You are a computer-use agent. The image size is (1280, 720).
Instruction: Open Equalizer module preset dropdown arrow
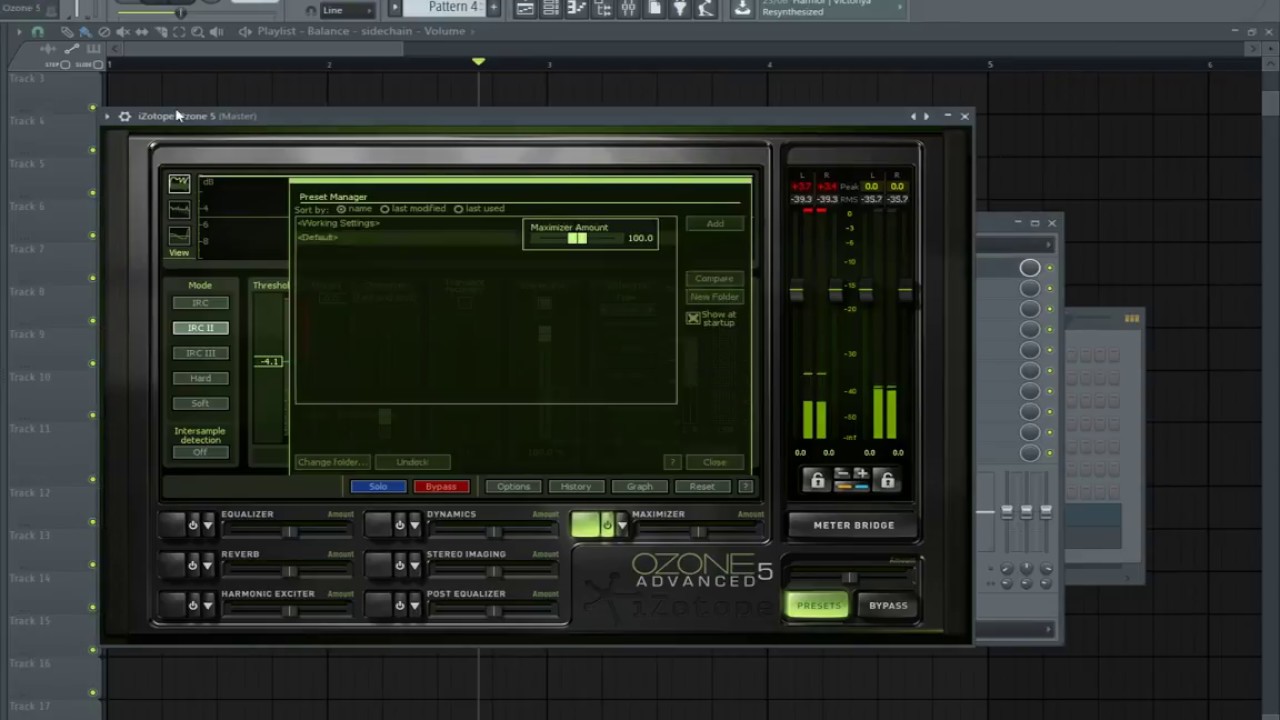pyautogui.click(x=208, y=525)
